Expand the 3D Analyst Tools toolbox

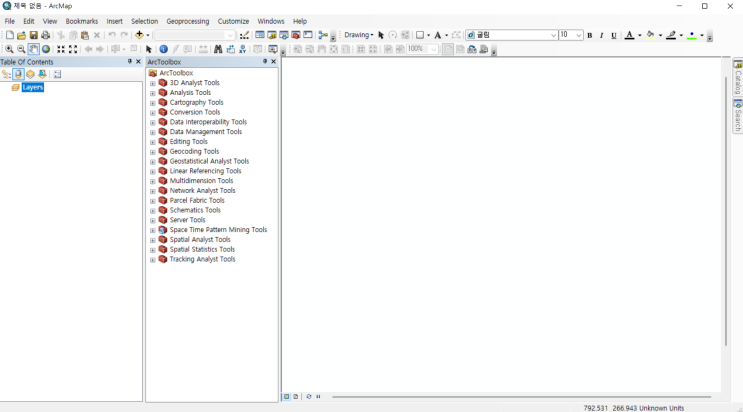tap(153, 83)
